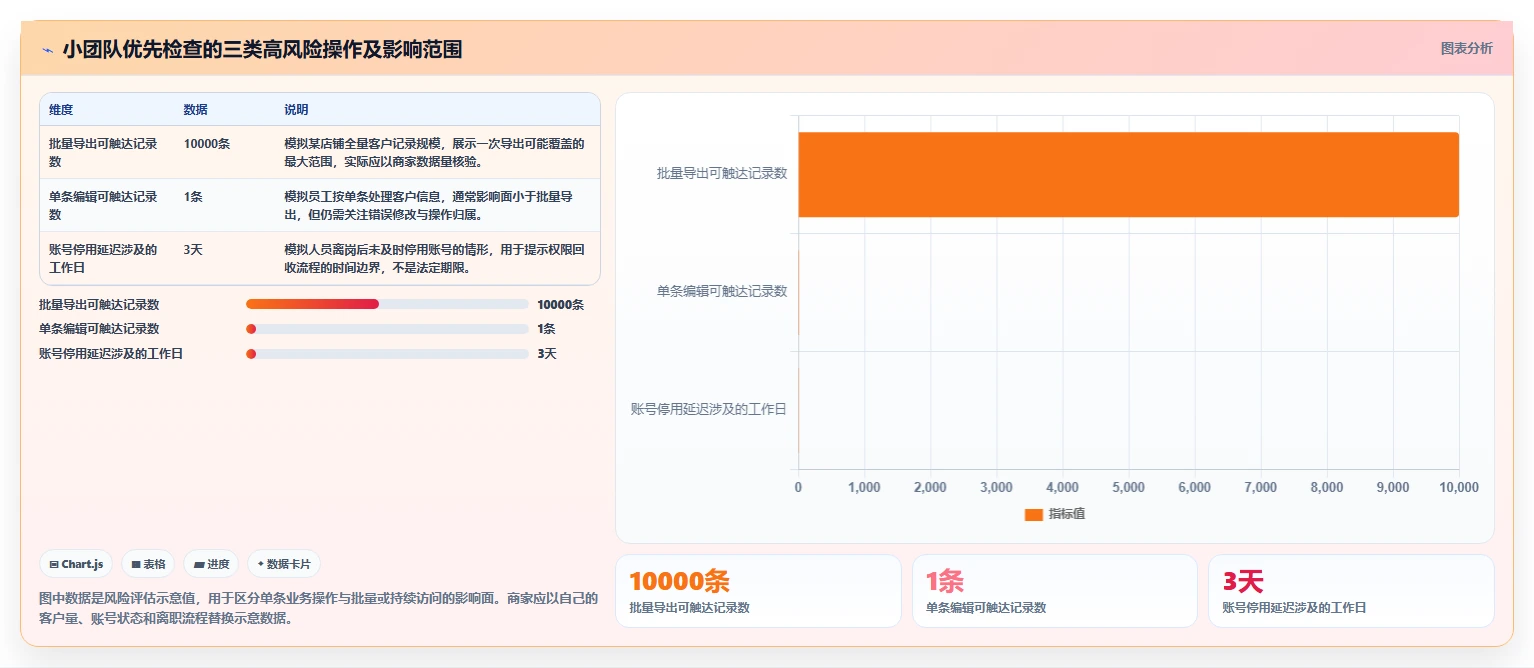Click the description starting 模拟某店铺全量客户记录规模
This screenshot has height=668, width=1534.
434,152
